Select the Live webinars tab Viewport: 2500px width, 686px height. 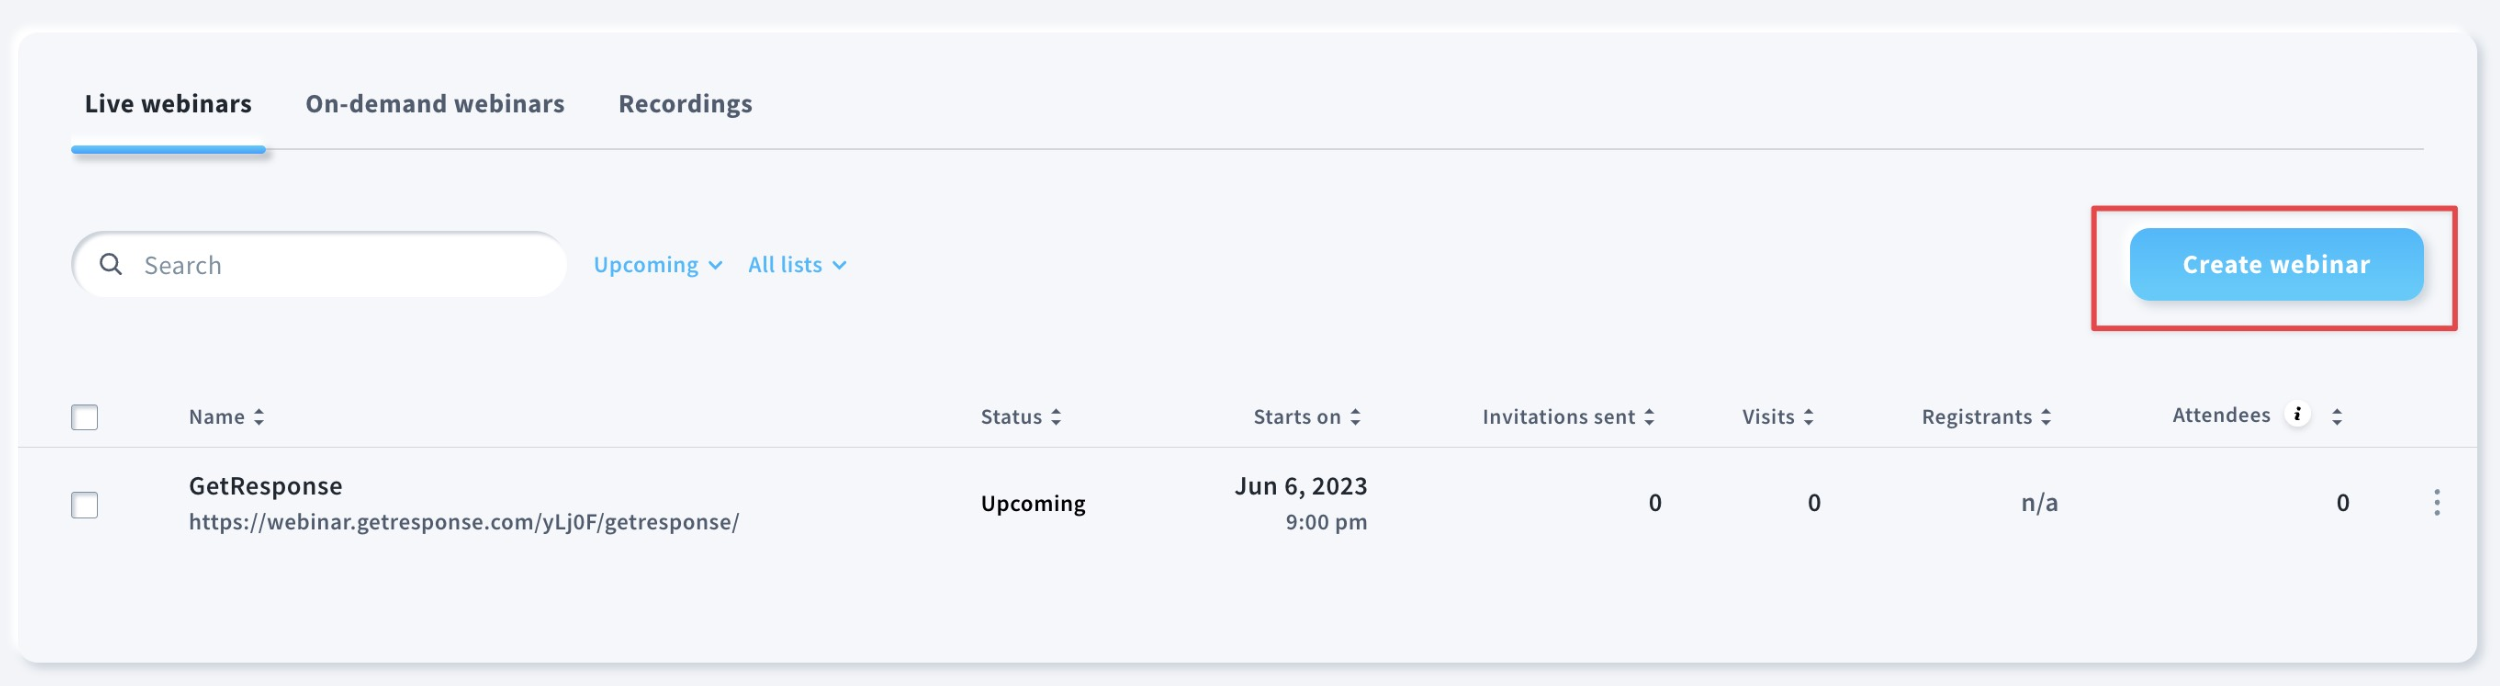click(x=168, y=104)
